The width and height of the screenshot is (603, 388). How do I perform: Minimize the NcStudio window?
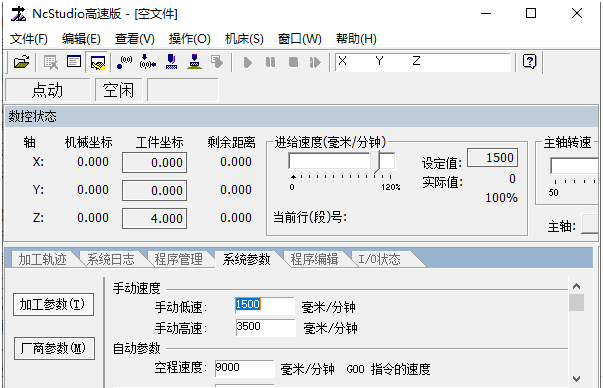pyautogui.click(x=486, y=13)
